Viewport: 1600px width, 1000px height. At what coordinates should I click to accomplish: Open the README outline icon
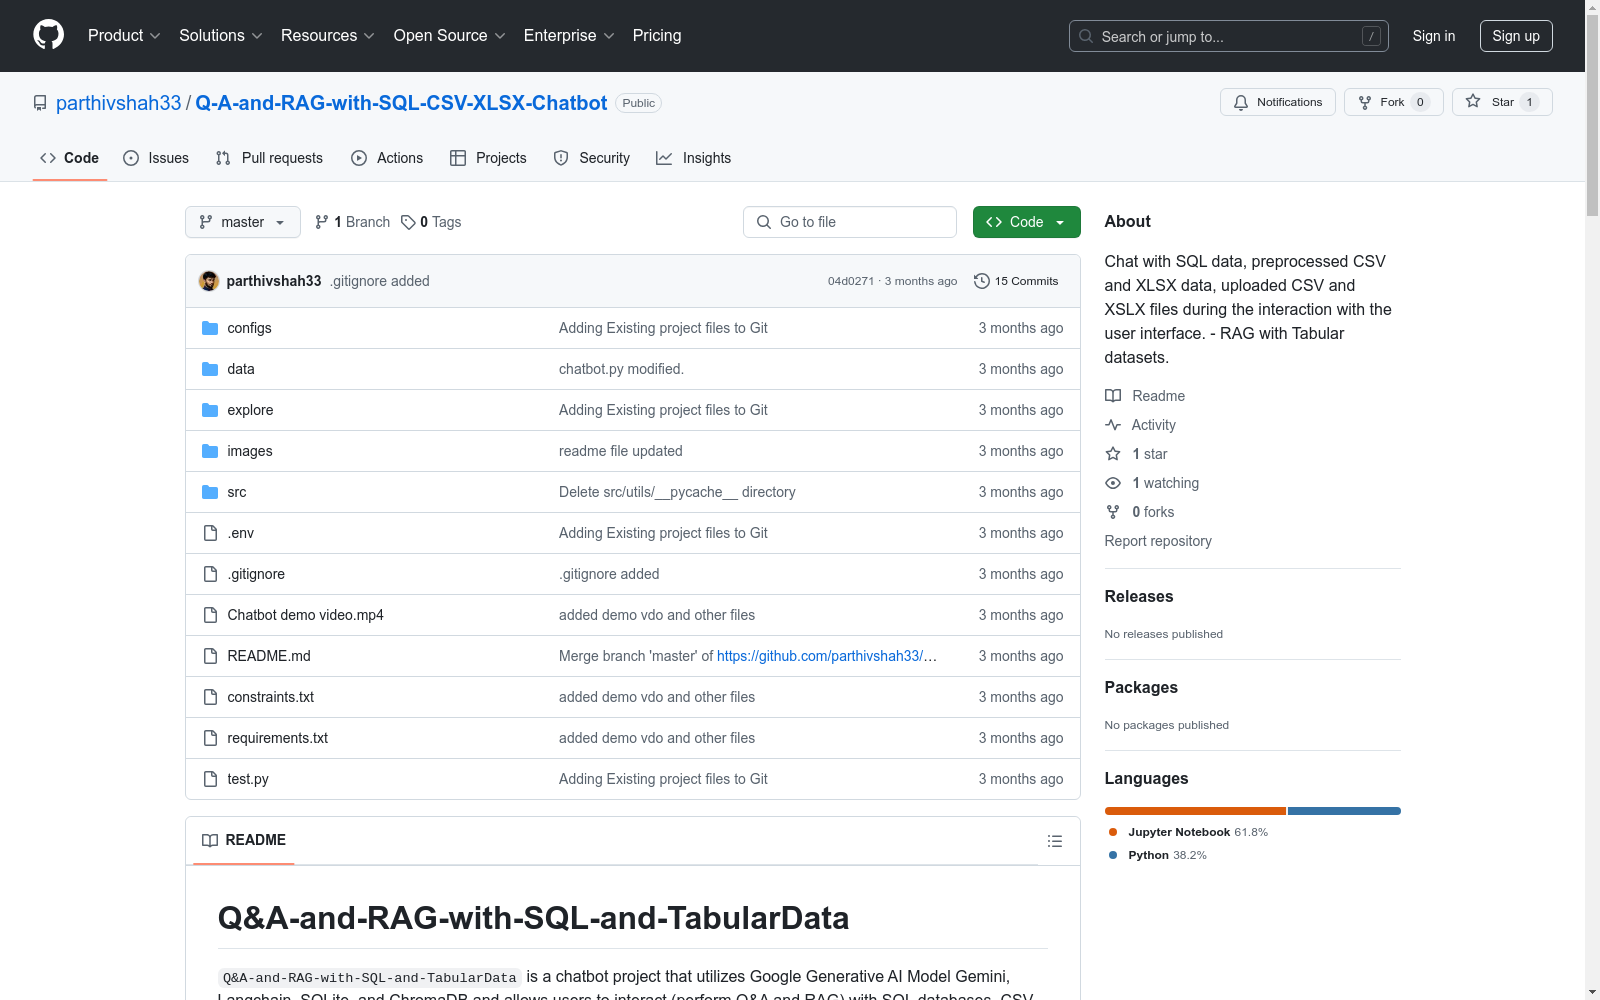pos(1054,841)
